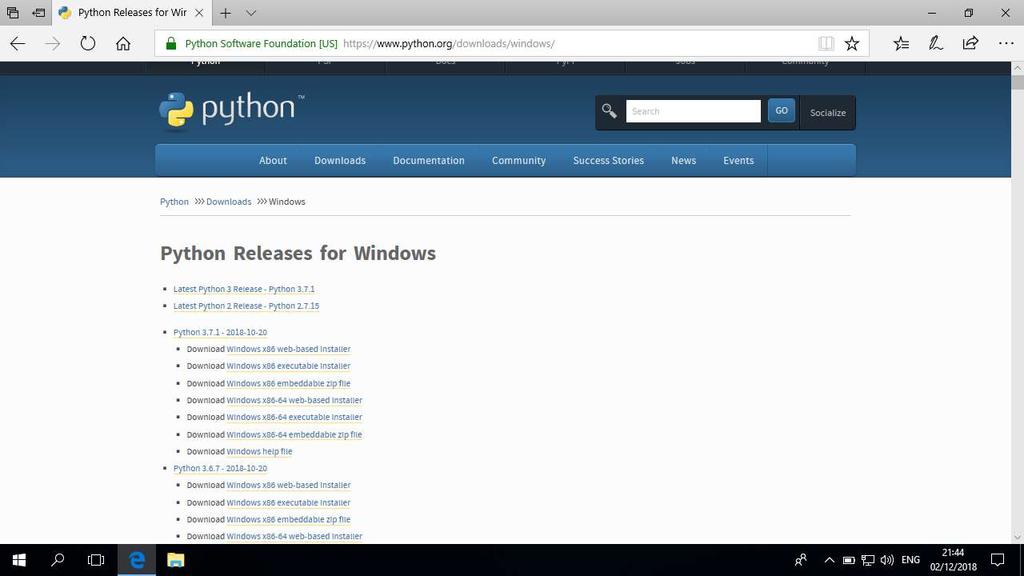Download 3.7.1 Windows x86-64 web-based installer

click(x=294, y=400)
